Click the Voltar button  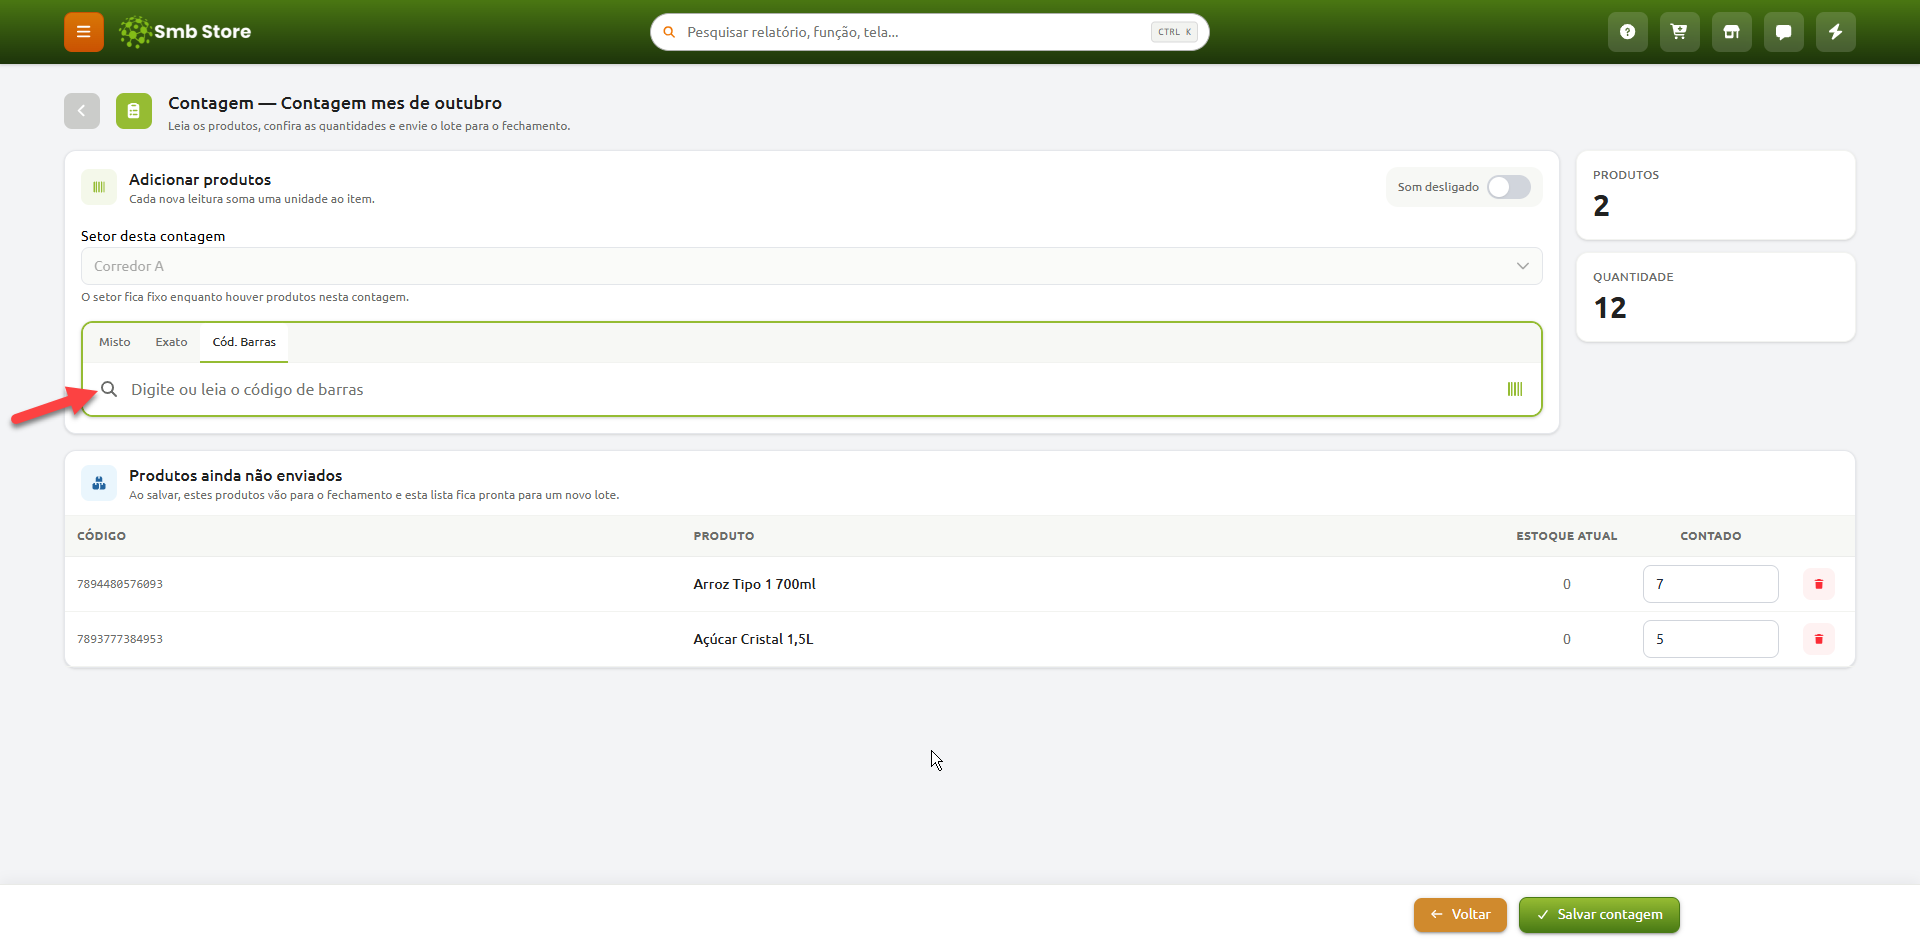1460,915
